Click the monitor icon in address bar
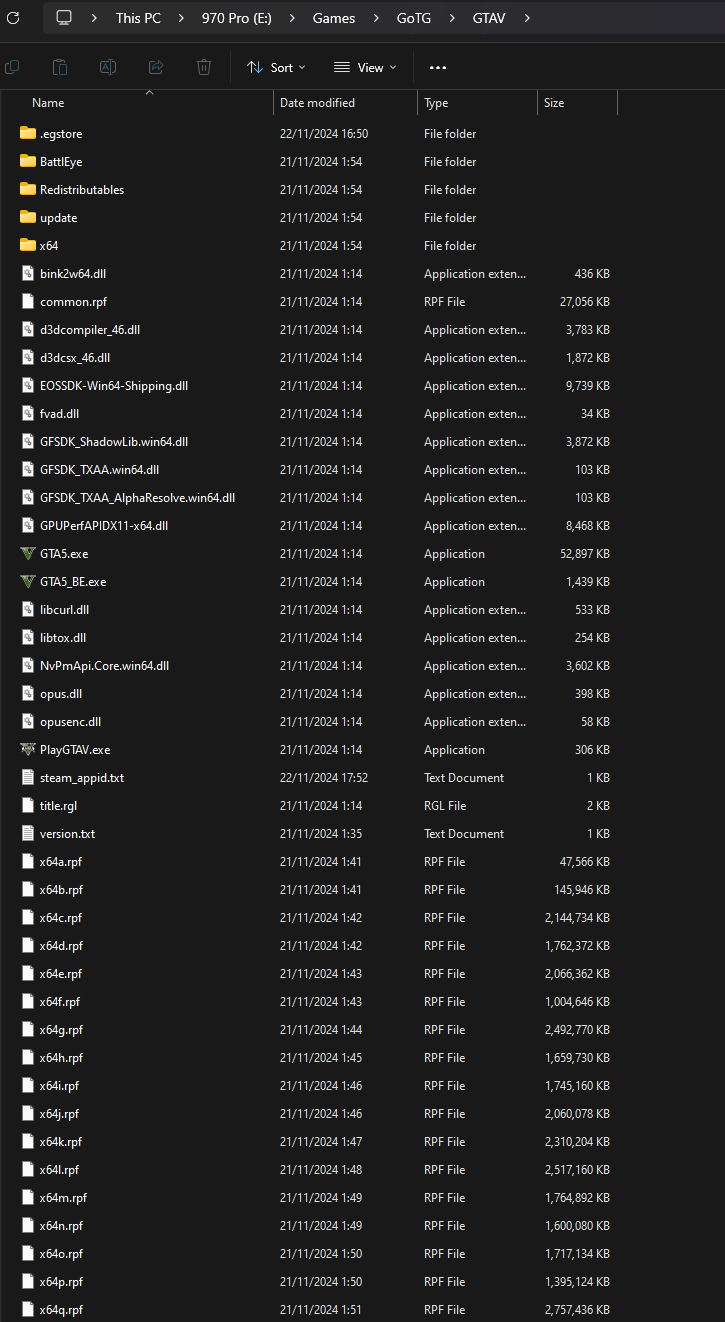 pos(65,18)
